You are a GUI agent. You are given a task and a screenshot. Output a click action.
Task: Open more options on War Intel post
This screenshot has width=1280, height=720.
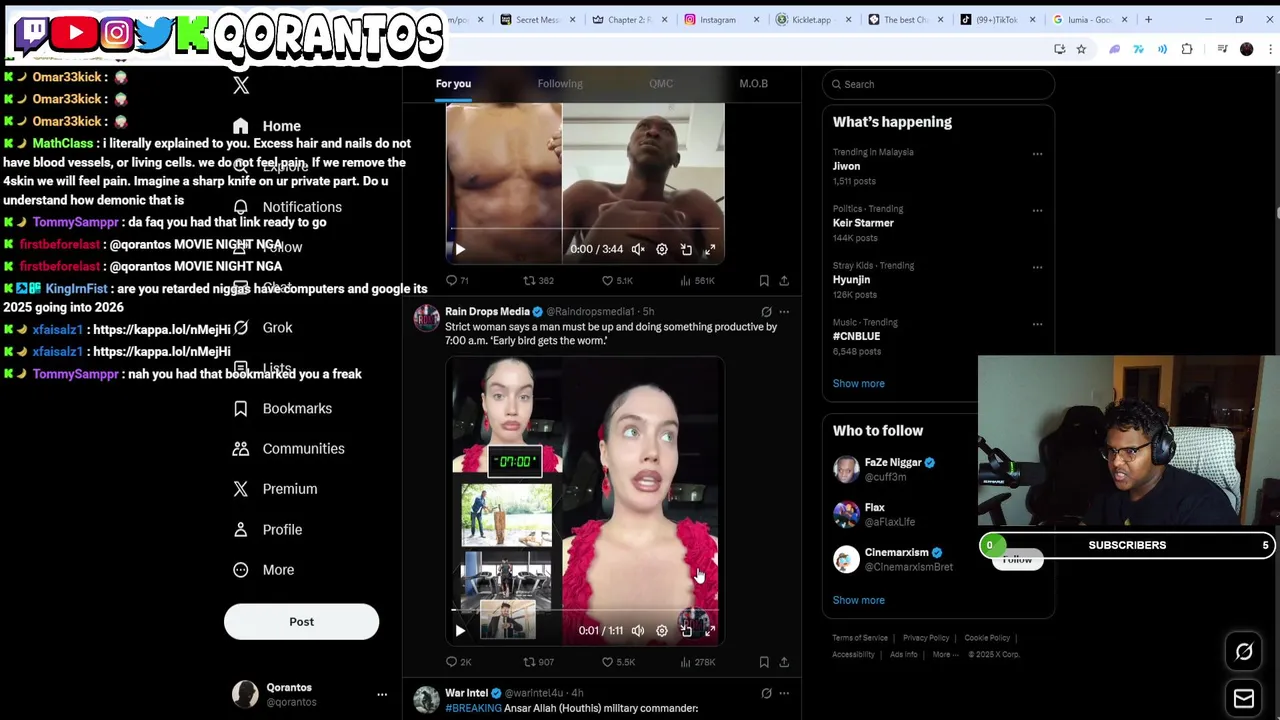click(x=784, y=693)
